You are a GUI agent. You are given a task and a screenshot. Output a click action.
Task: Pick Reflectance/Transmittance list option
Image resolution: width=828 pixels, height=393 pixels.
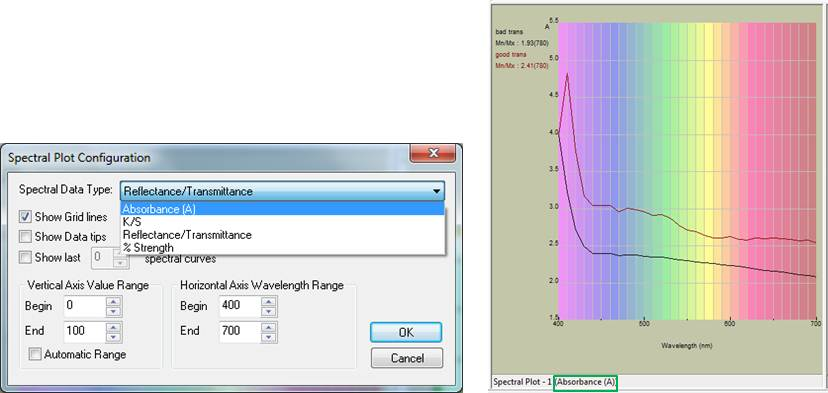[283, 235]
